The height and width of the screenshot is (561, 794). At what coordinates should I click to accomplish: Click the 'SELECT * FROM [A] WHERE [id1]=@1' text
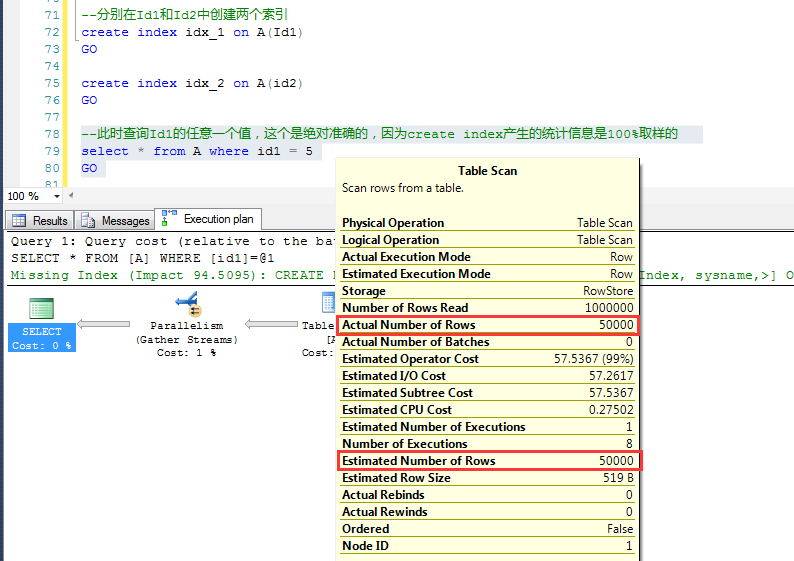(143, 258)
